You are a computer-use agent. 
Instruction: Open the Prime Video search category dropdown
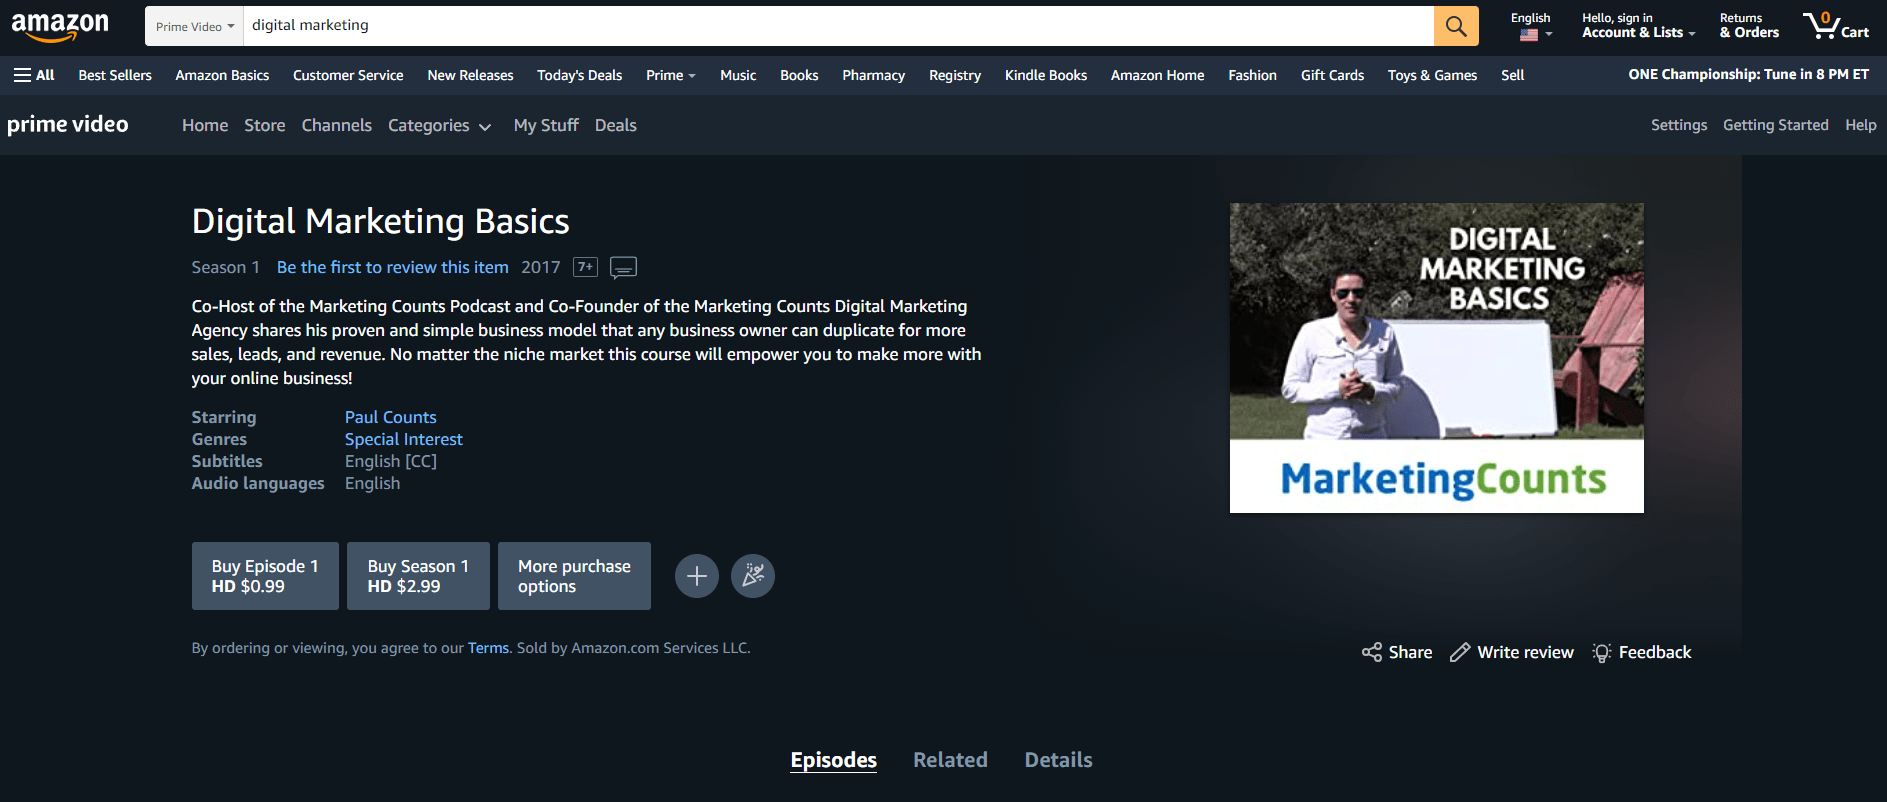pos(195,26)
